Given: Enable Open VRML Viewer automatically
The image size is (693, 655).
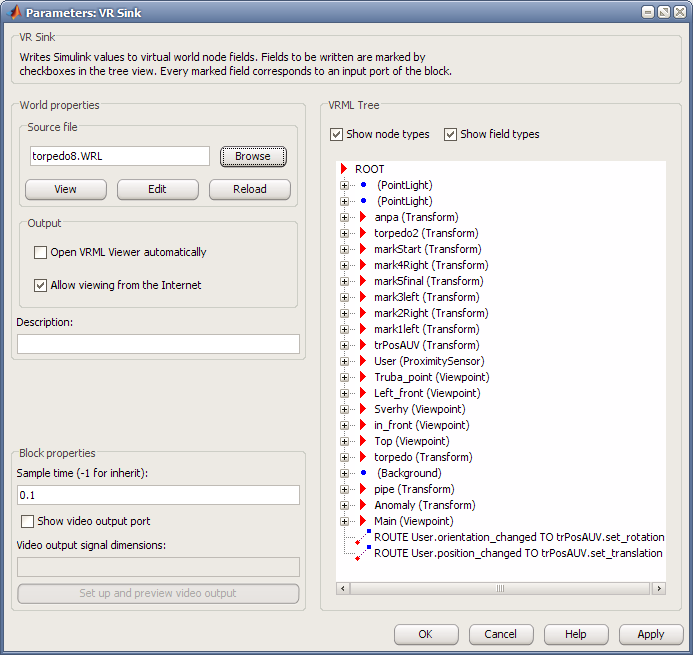Looking at the screenshot, I should 40,252.
